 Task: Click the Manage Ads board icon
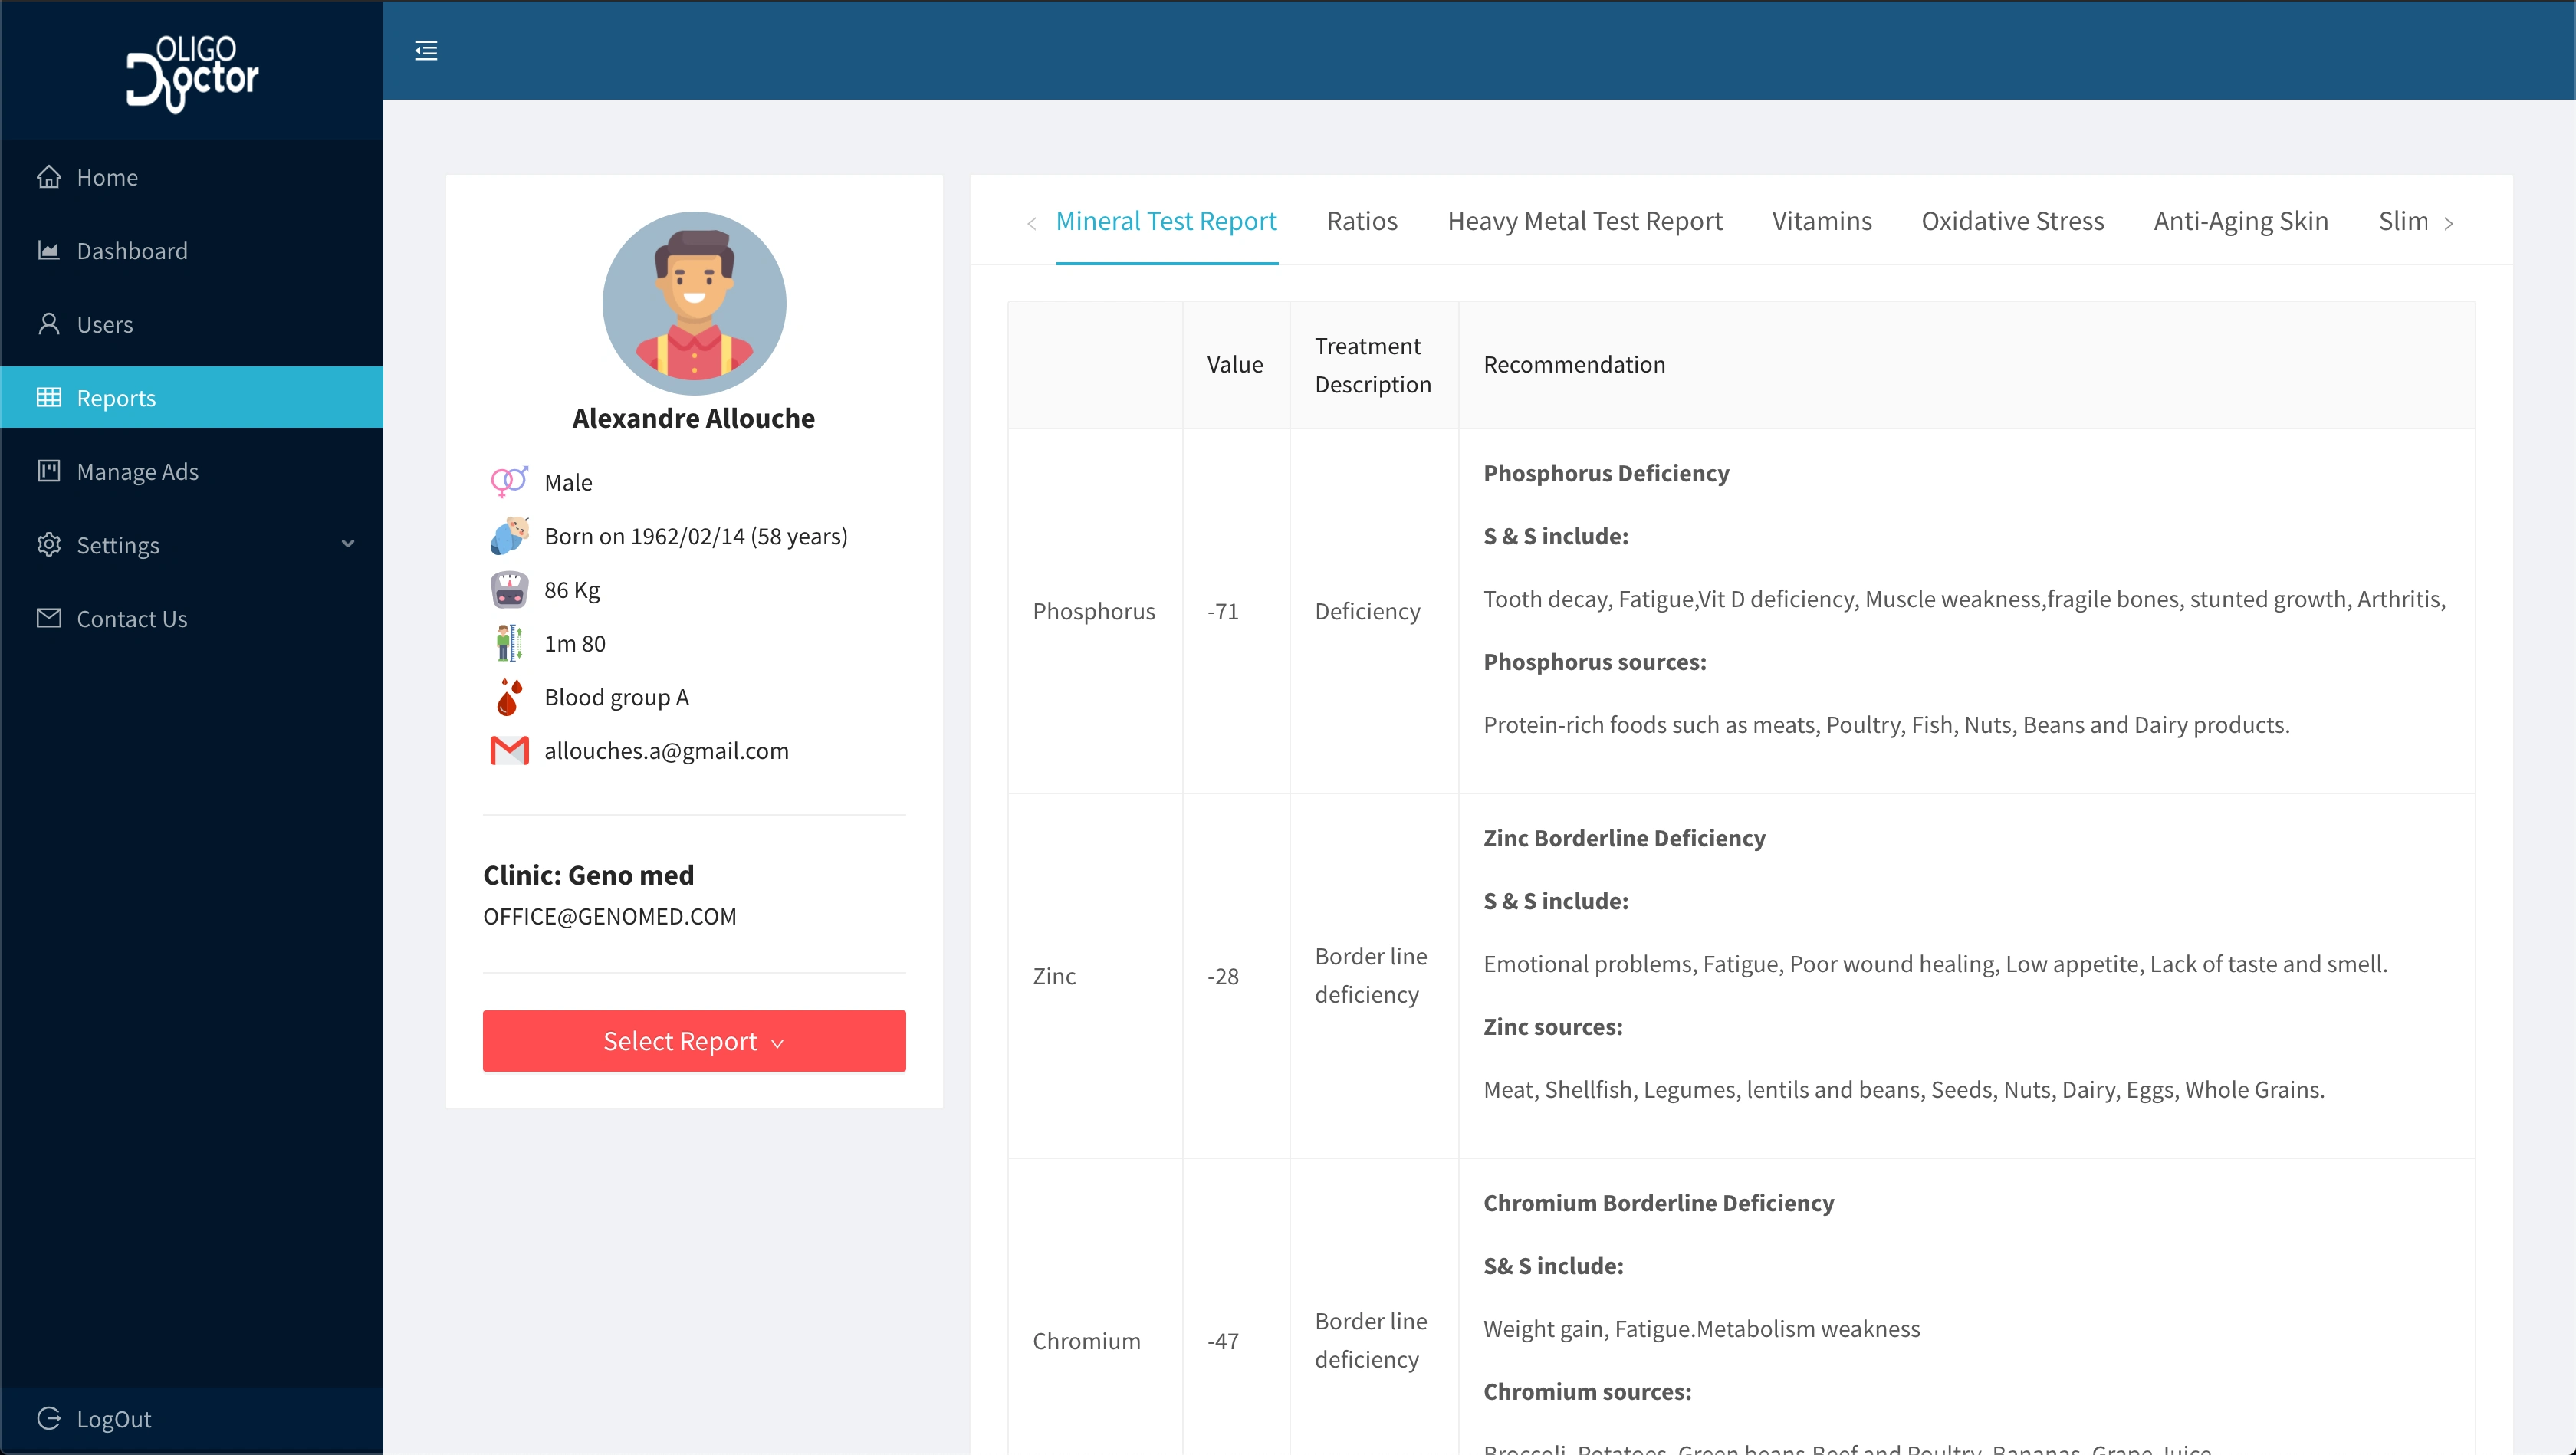[x=49, y=471]
